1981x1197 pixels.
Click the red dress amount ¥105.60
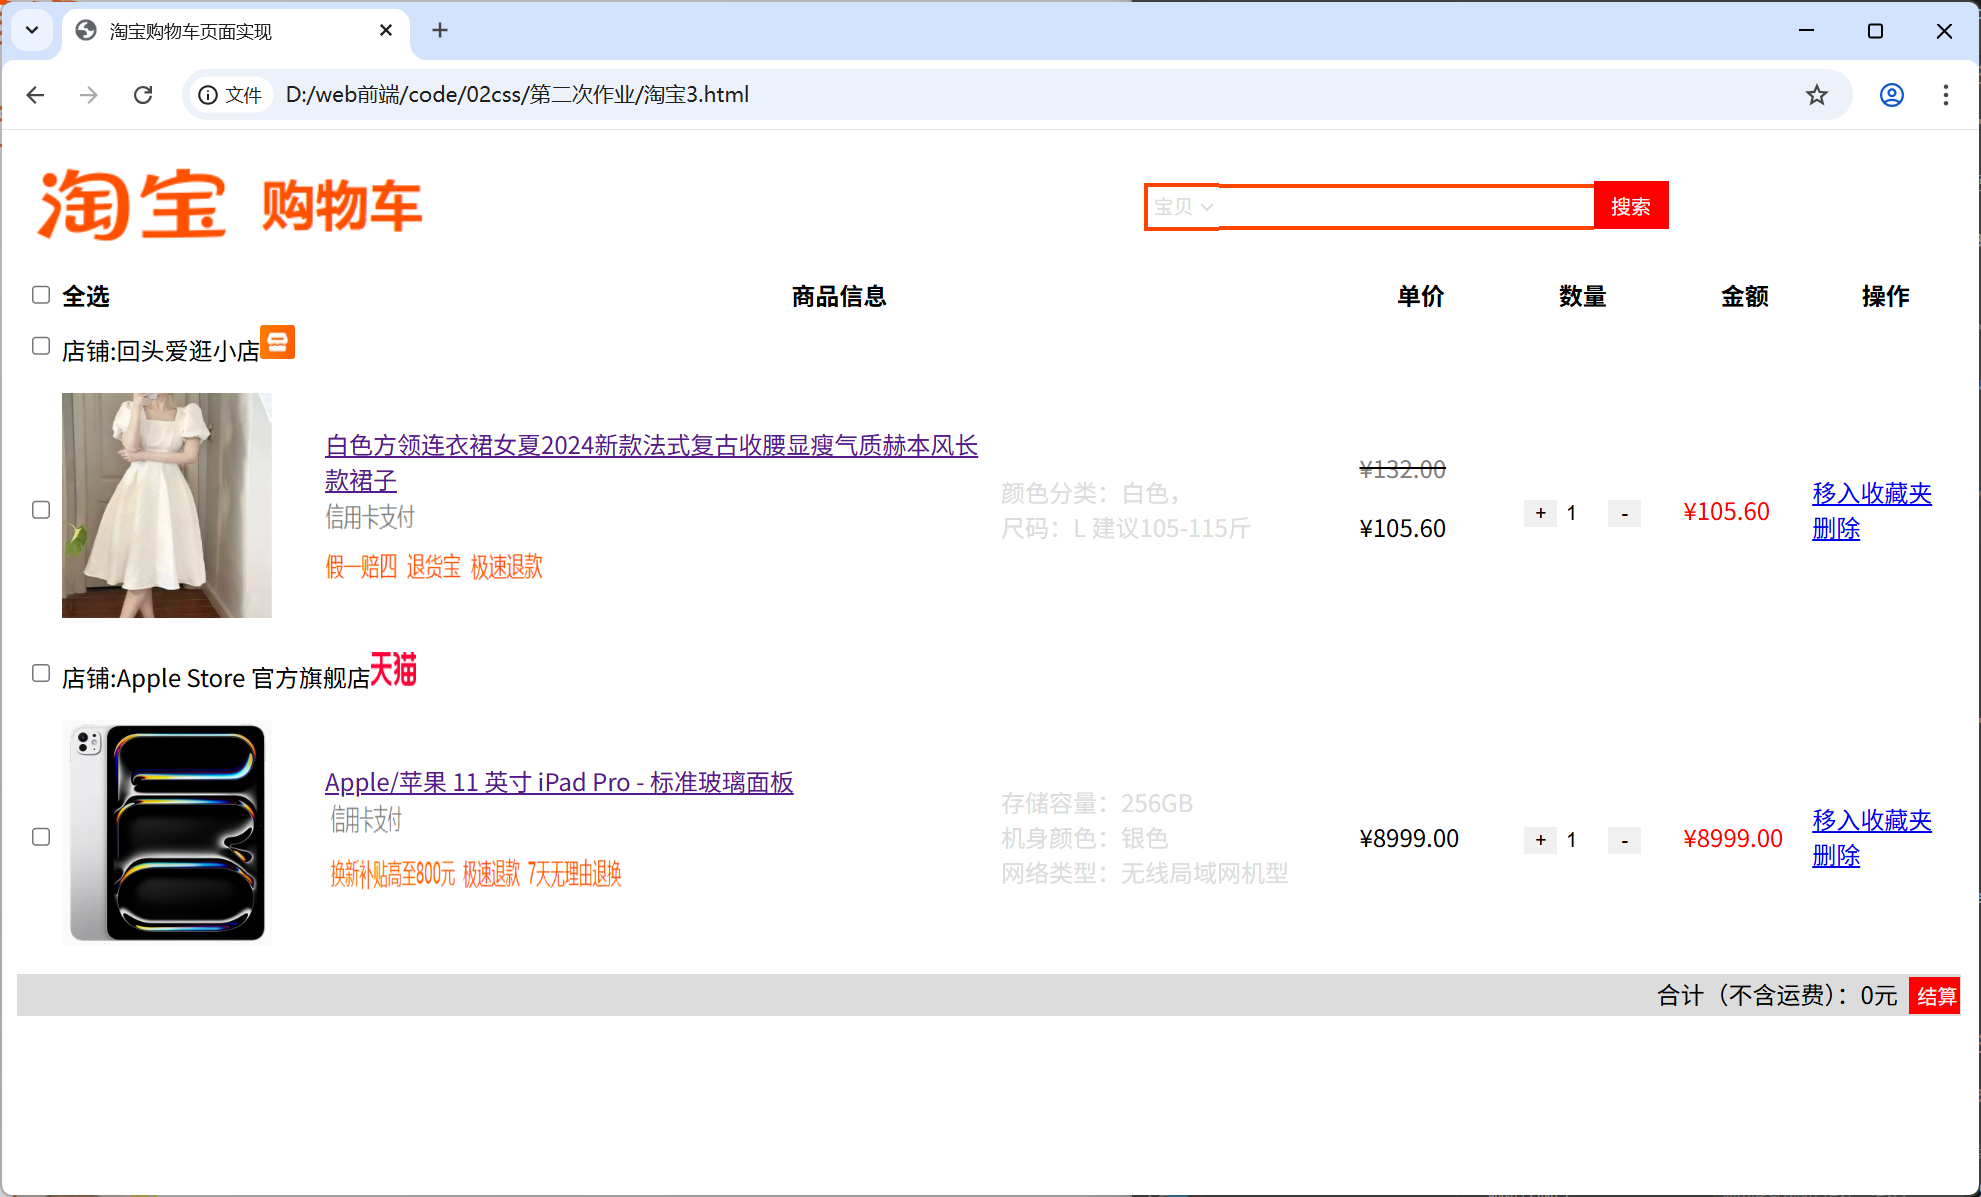(1726, 512)
